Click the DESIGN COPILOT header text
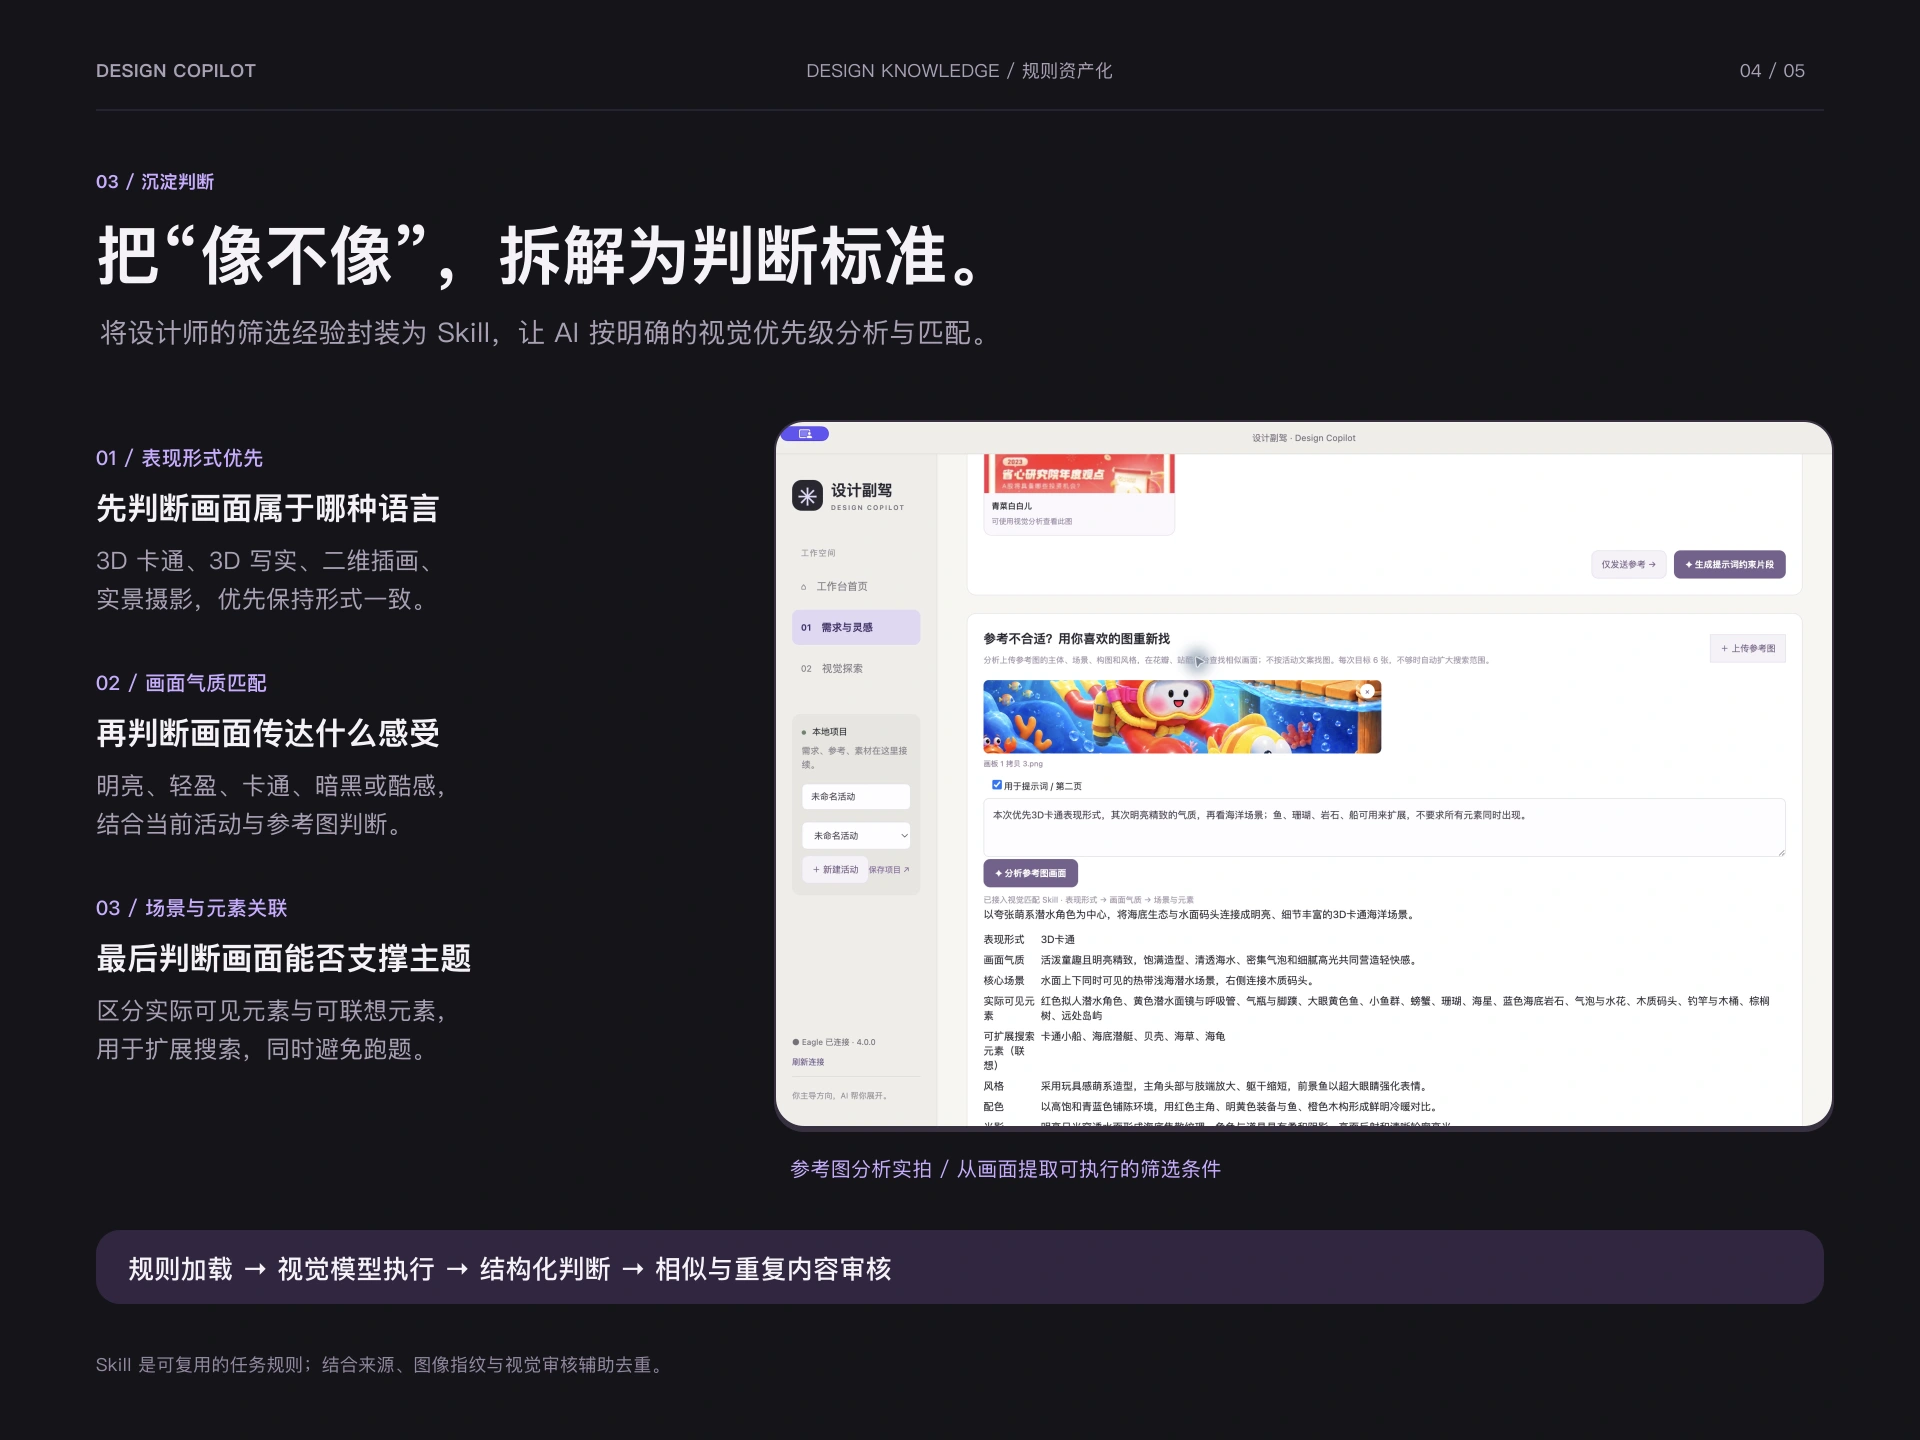Viewport: 1920px width, 1440px height. (176, 71)
